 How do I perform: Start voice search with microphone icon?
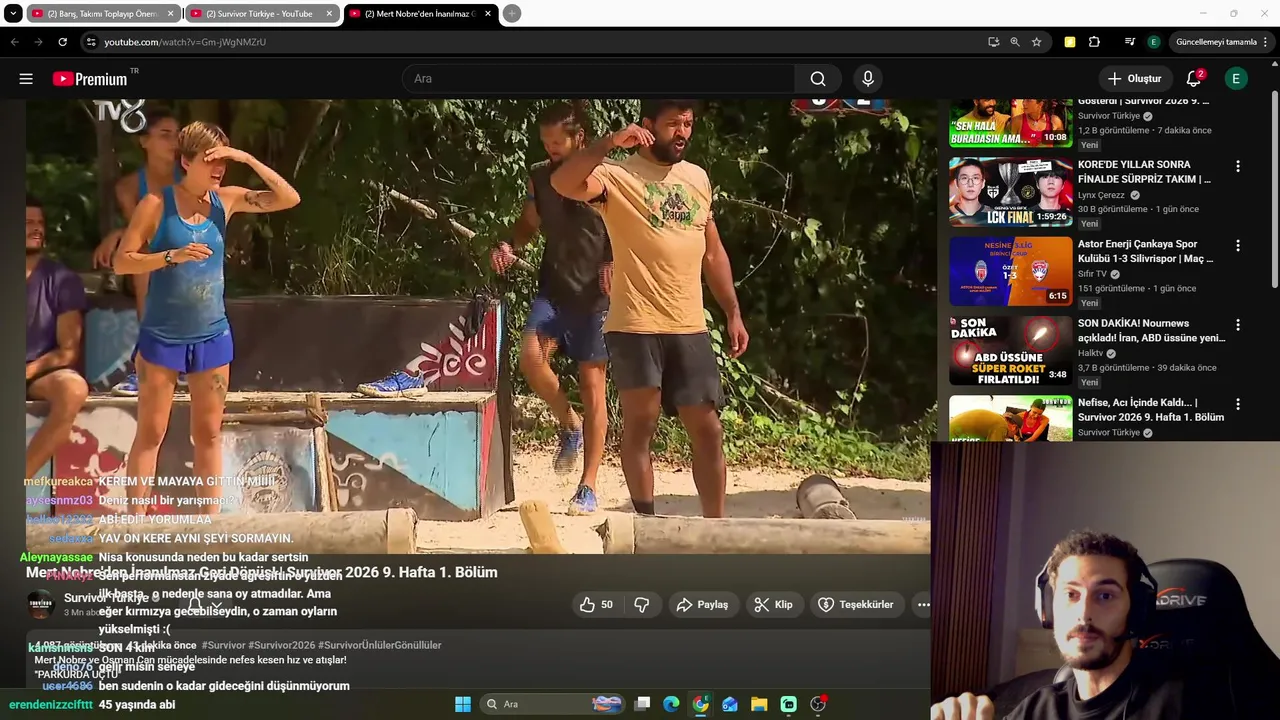pos(867,79)
